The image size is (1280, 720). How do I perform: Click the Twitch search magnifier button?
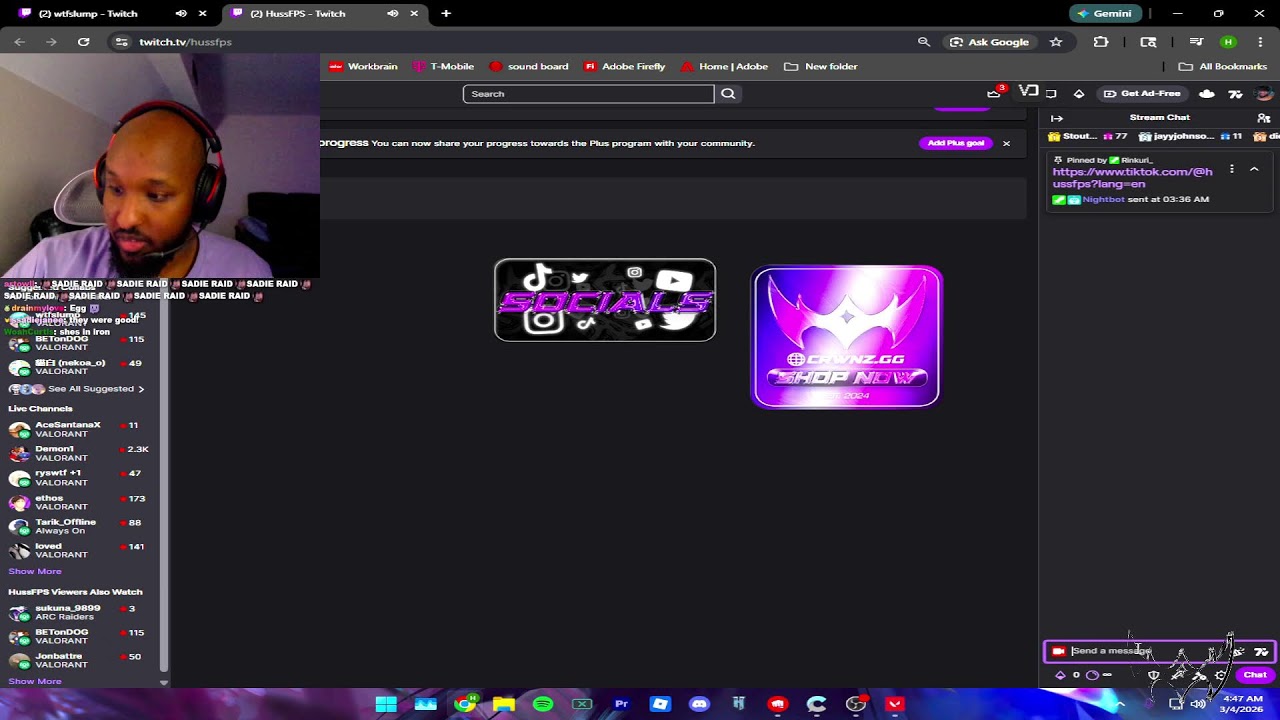pos(728,94)
